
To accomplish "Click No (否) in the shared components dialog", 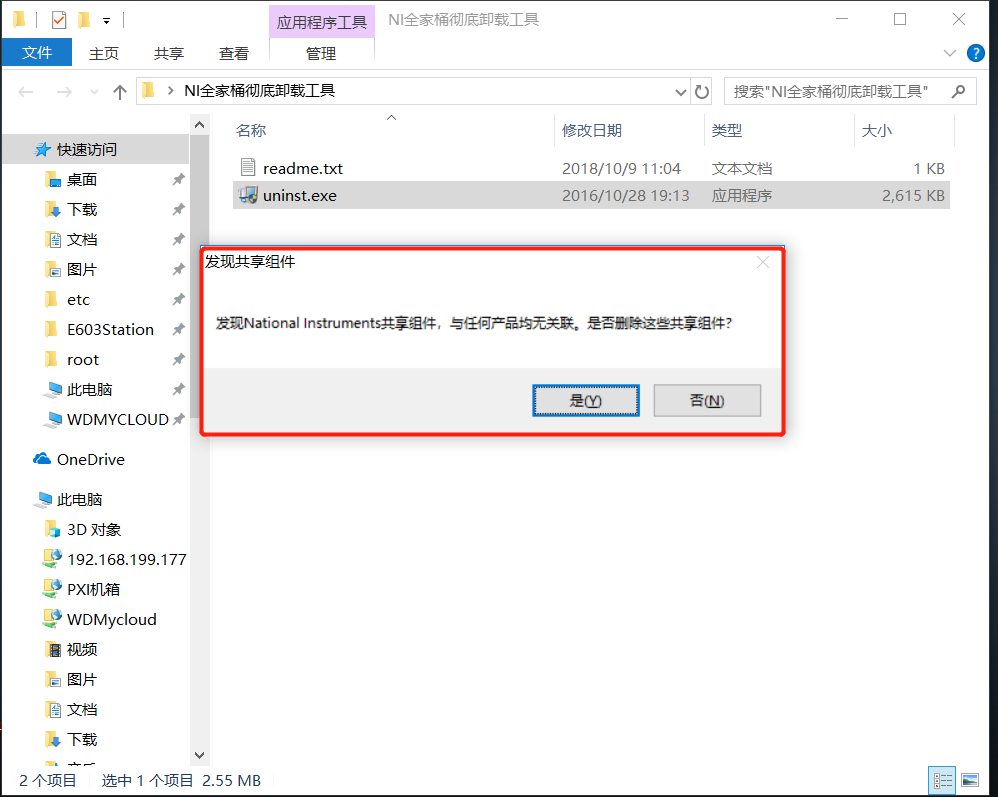I will [706, 400].
